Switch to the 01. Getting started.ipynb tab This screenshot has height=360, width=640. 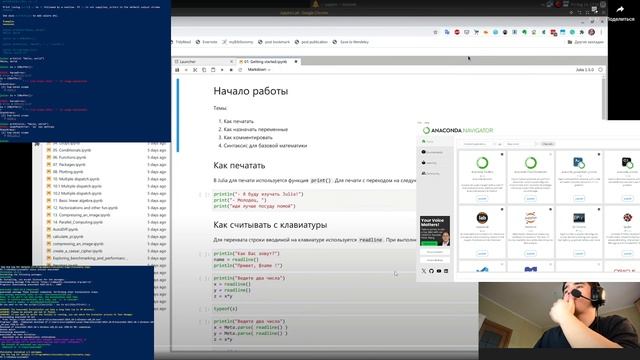(269, 62)
